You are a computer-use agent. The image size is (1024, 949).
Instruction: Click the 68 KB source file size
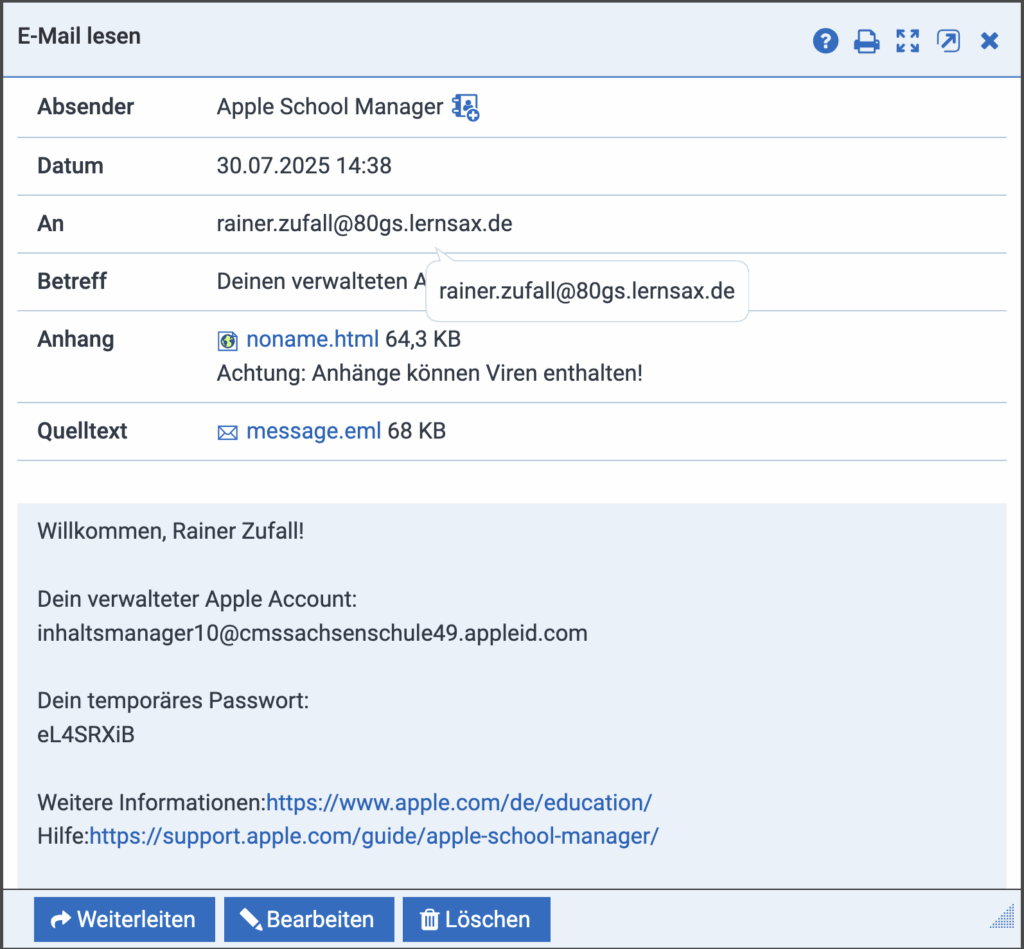(x=417, y=431)
